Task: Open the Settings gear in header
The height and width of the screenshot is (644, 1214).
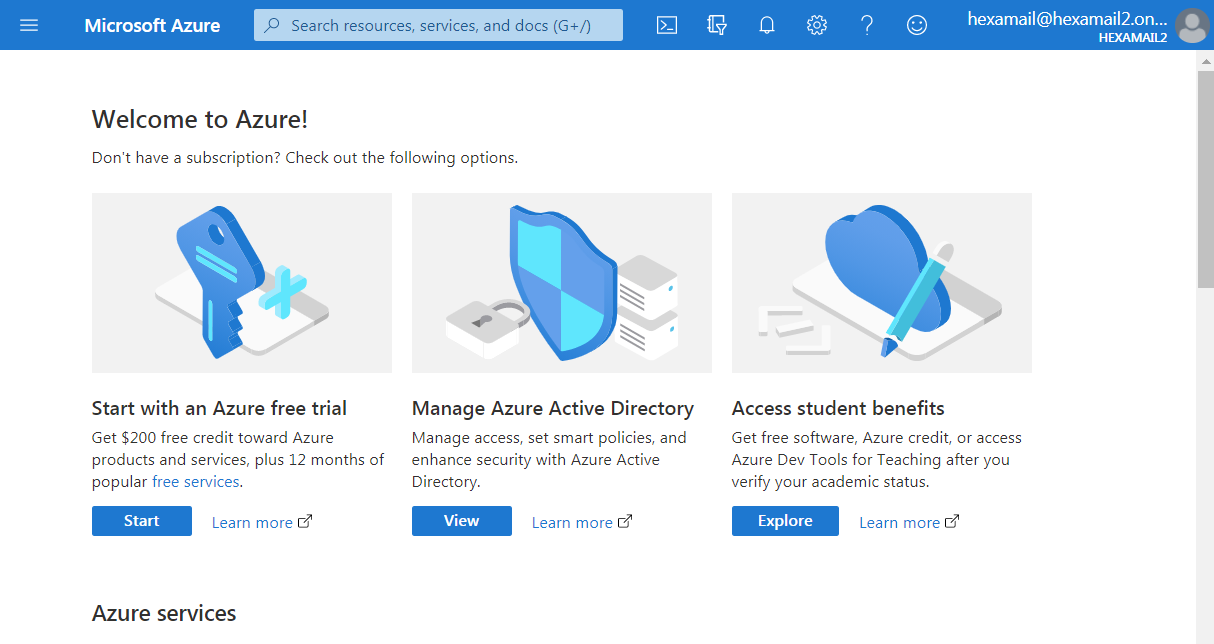Action: 817,25
